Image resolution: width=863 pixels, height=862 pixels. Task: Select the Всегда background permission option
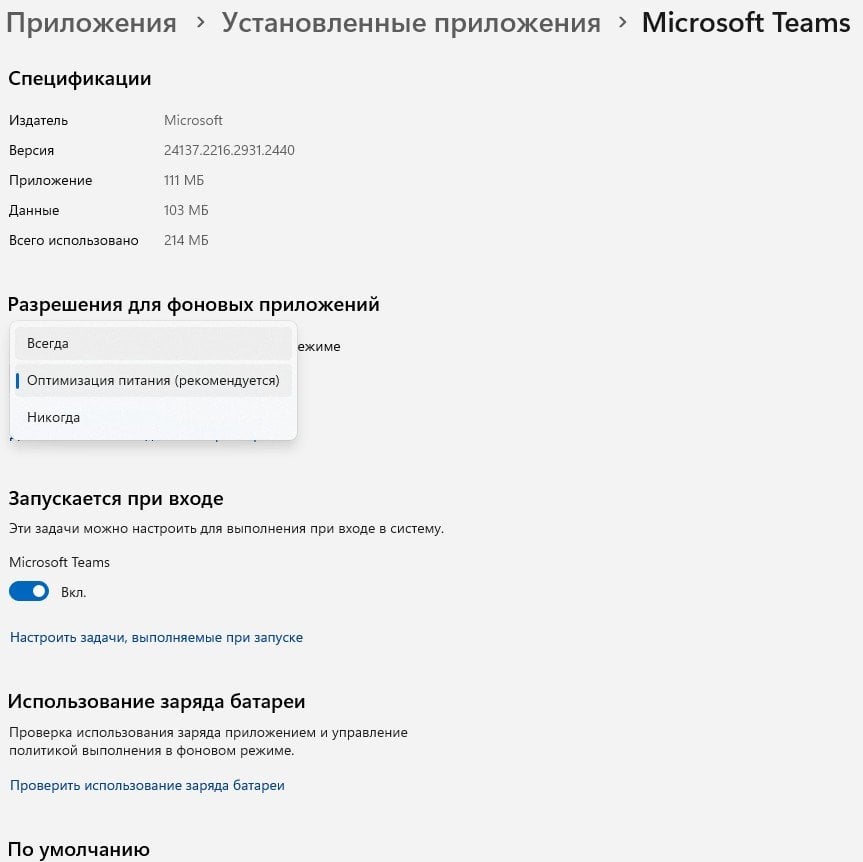pyautogui.click(x=153, y=343)
